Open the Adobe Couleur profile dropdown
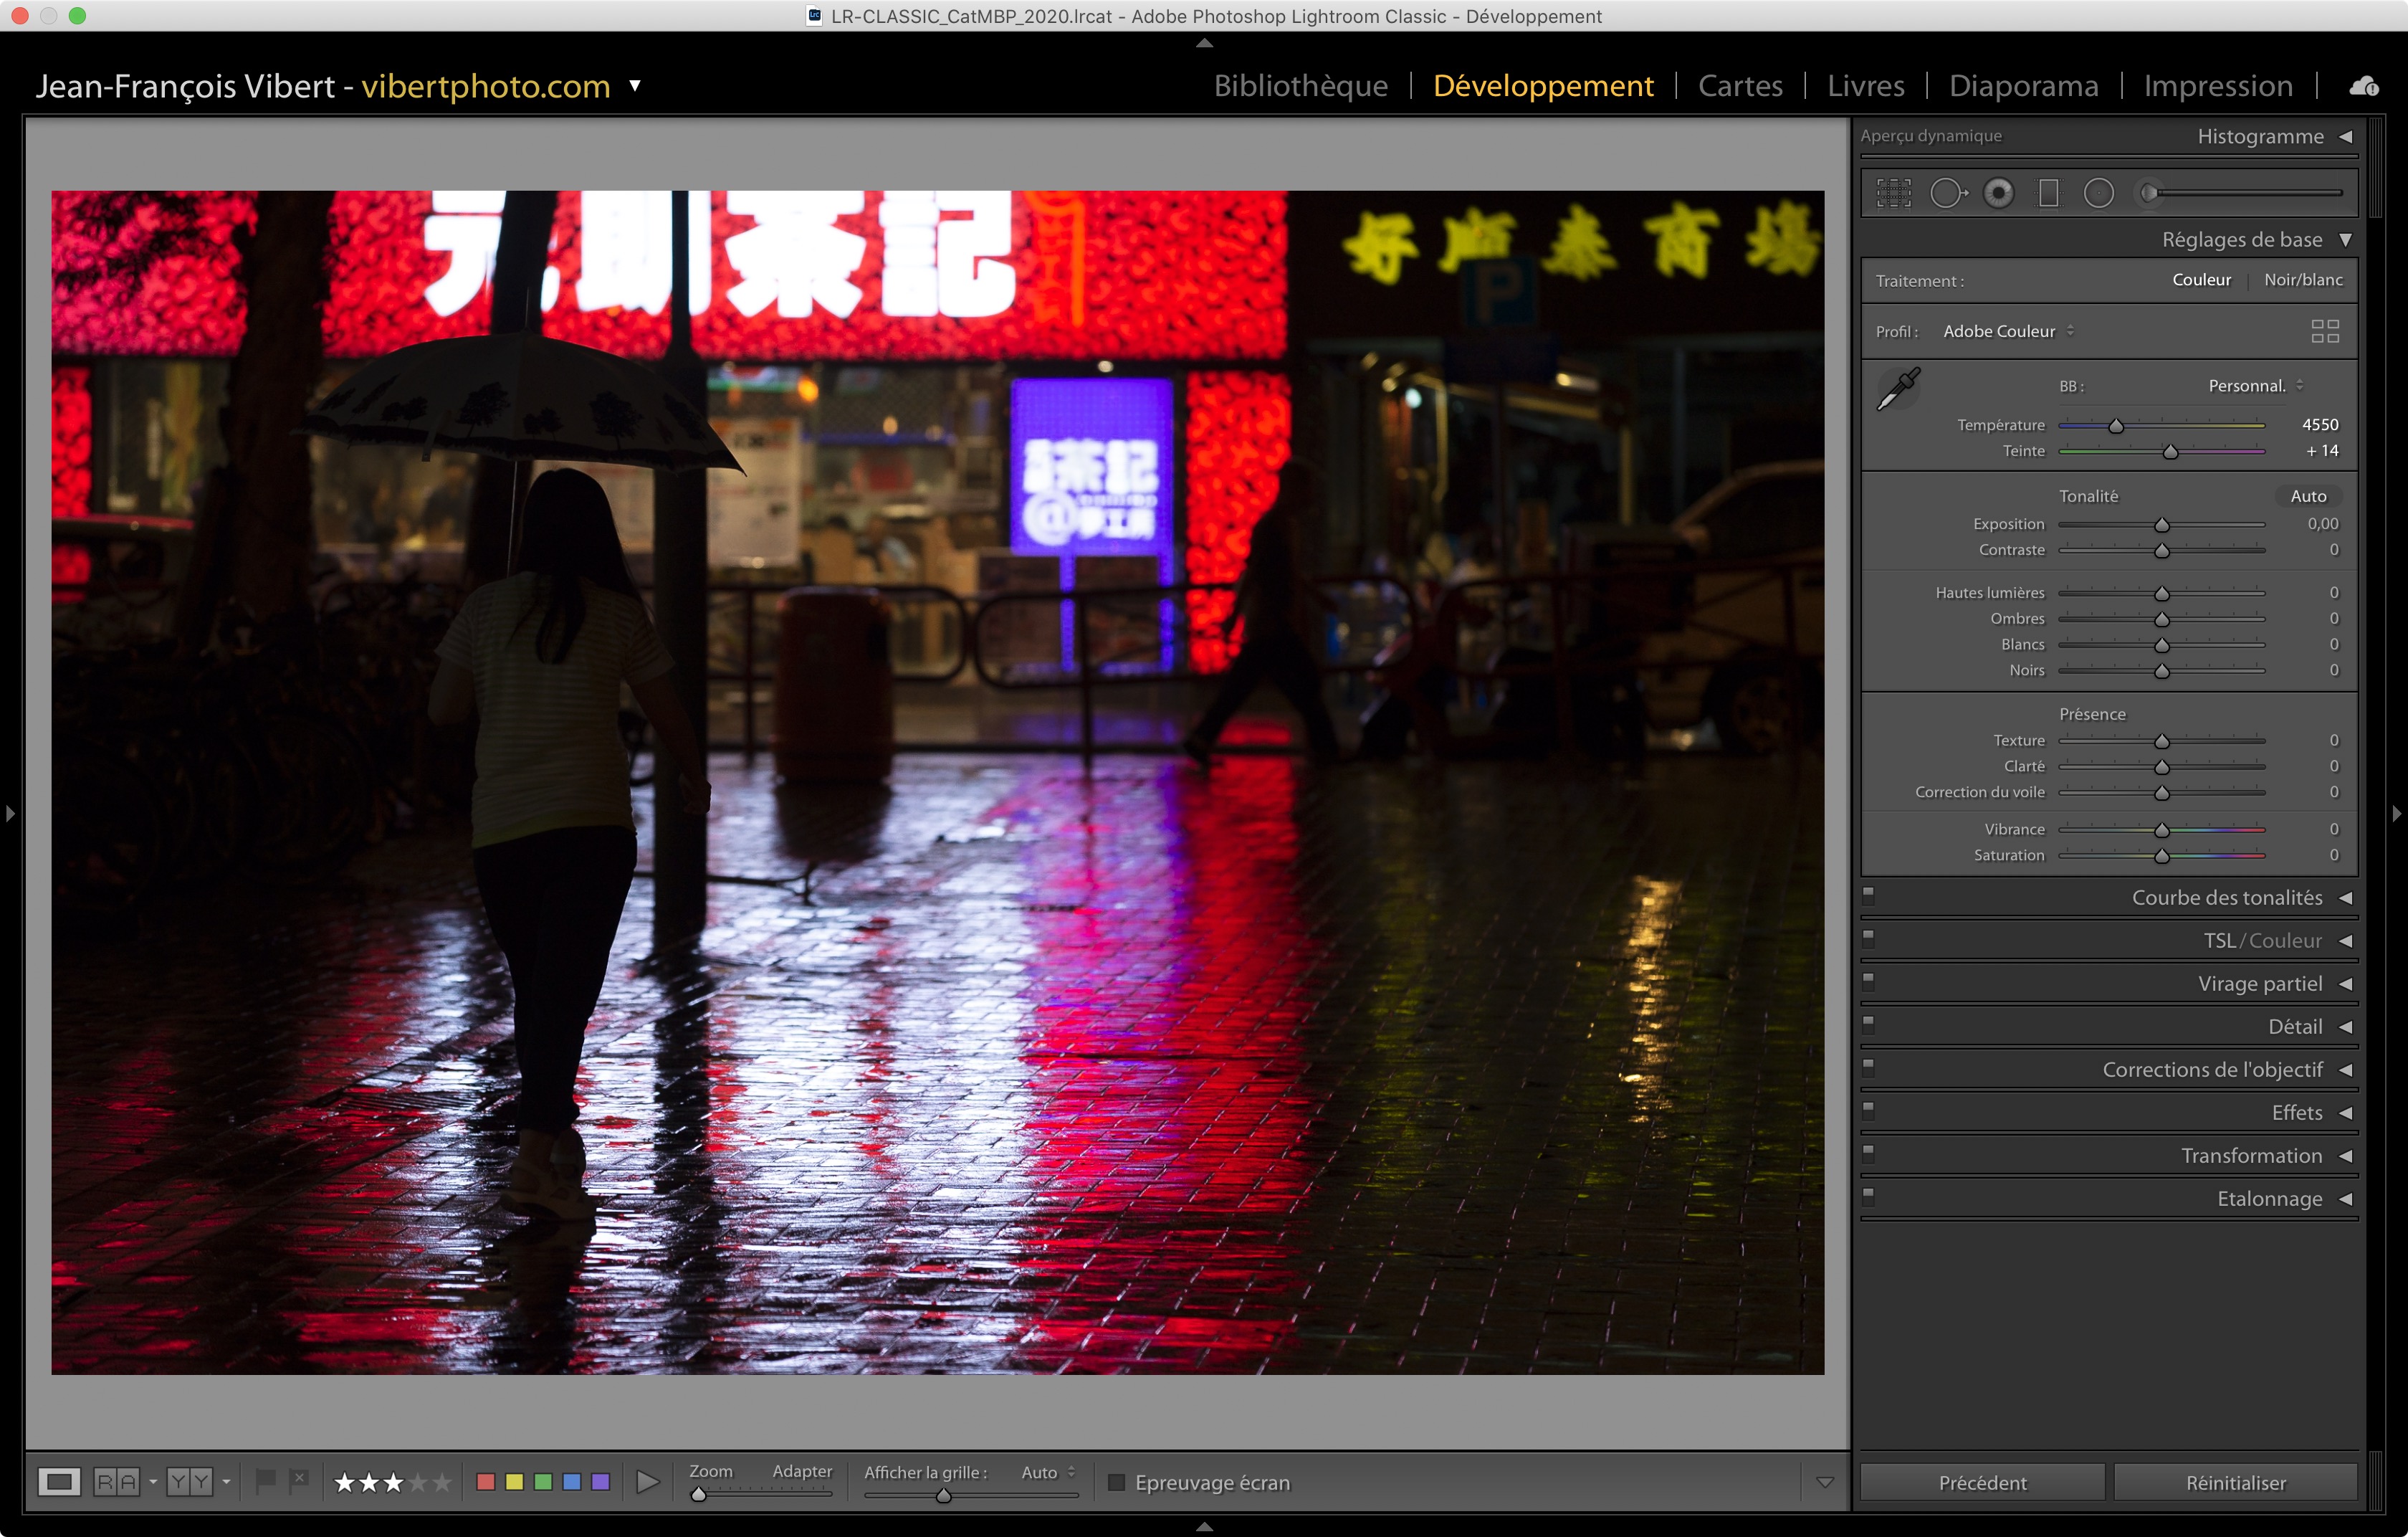Viewport: 2408px width, 1537px height. (2008, 331)
